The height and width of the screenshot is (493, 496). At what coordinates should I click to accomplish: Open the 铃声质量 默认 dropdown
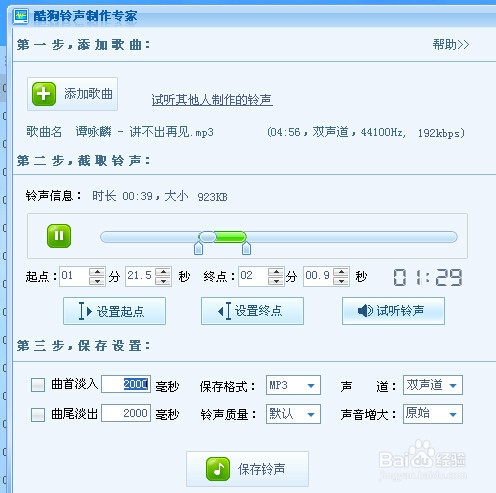pos(293,414)
